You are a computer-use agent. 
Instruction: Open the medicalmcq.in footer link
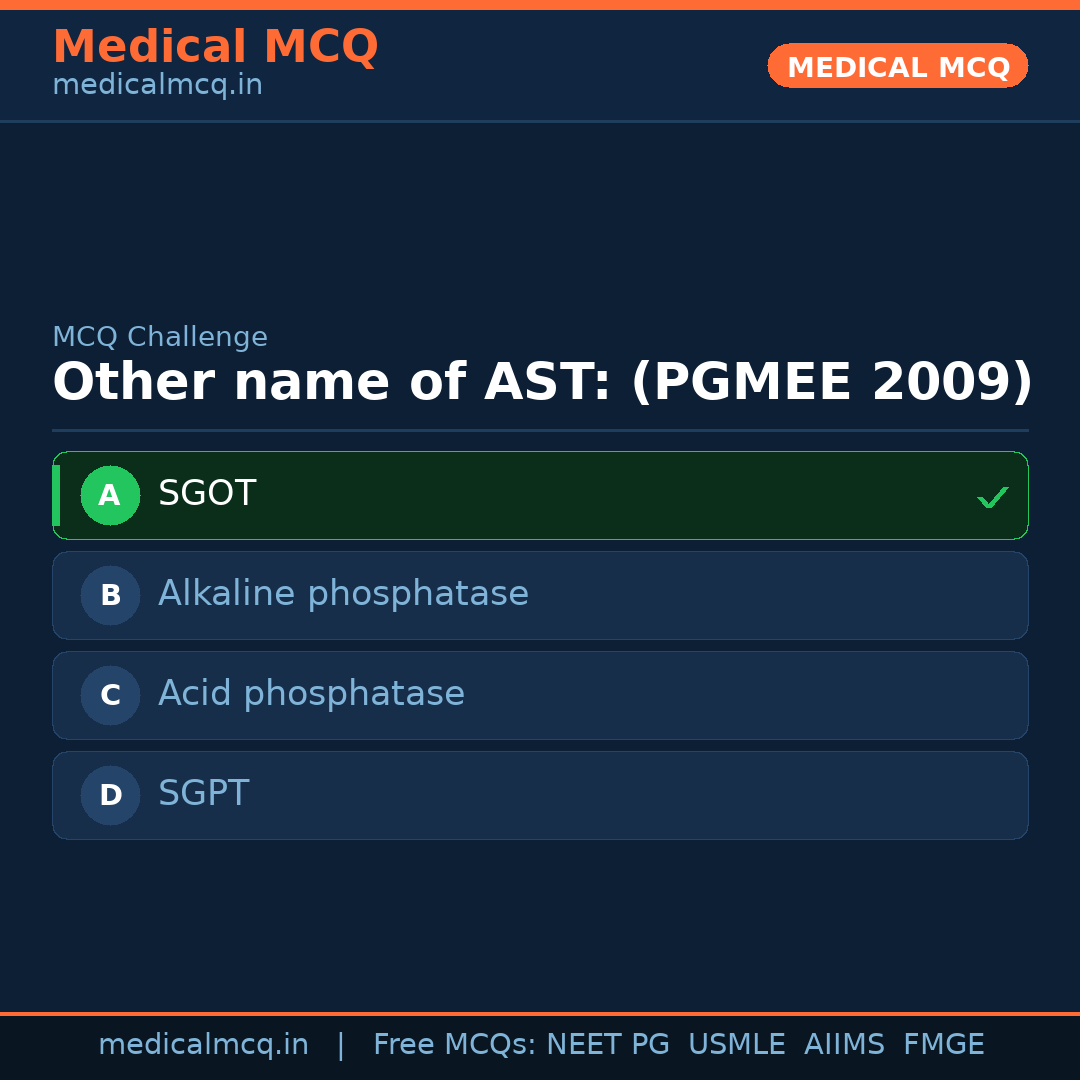tap(204, 1043)
